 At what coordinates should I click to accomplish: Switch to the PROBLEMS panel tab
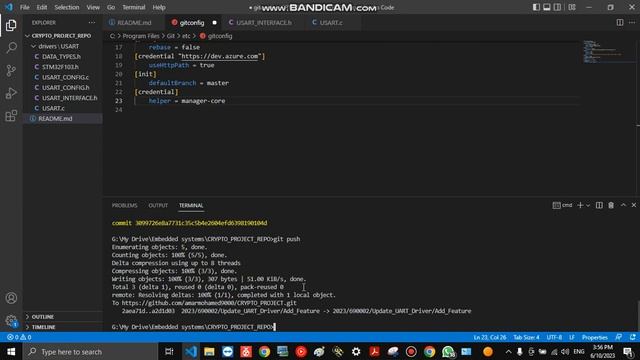click(124, 205)
